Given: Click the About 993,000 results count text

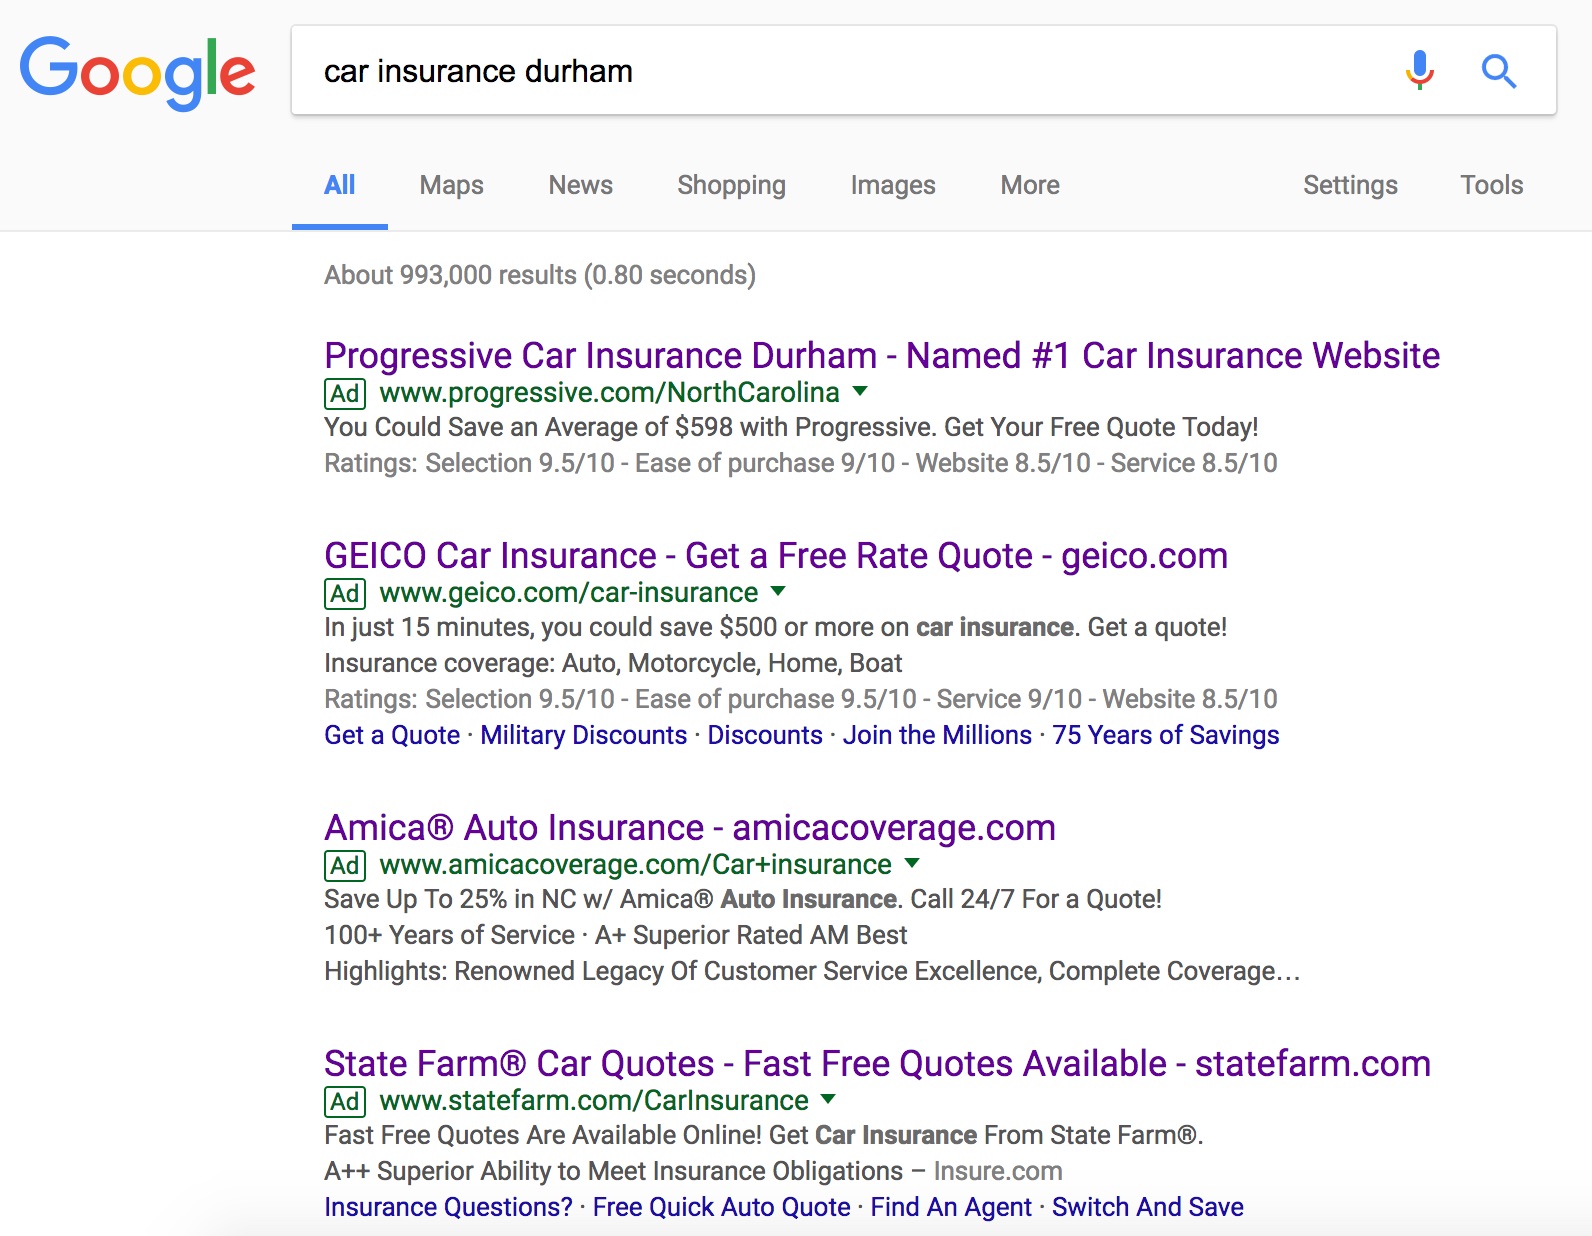Looking at the screenshot, I should 540,275.
